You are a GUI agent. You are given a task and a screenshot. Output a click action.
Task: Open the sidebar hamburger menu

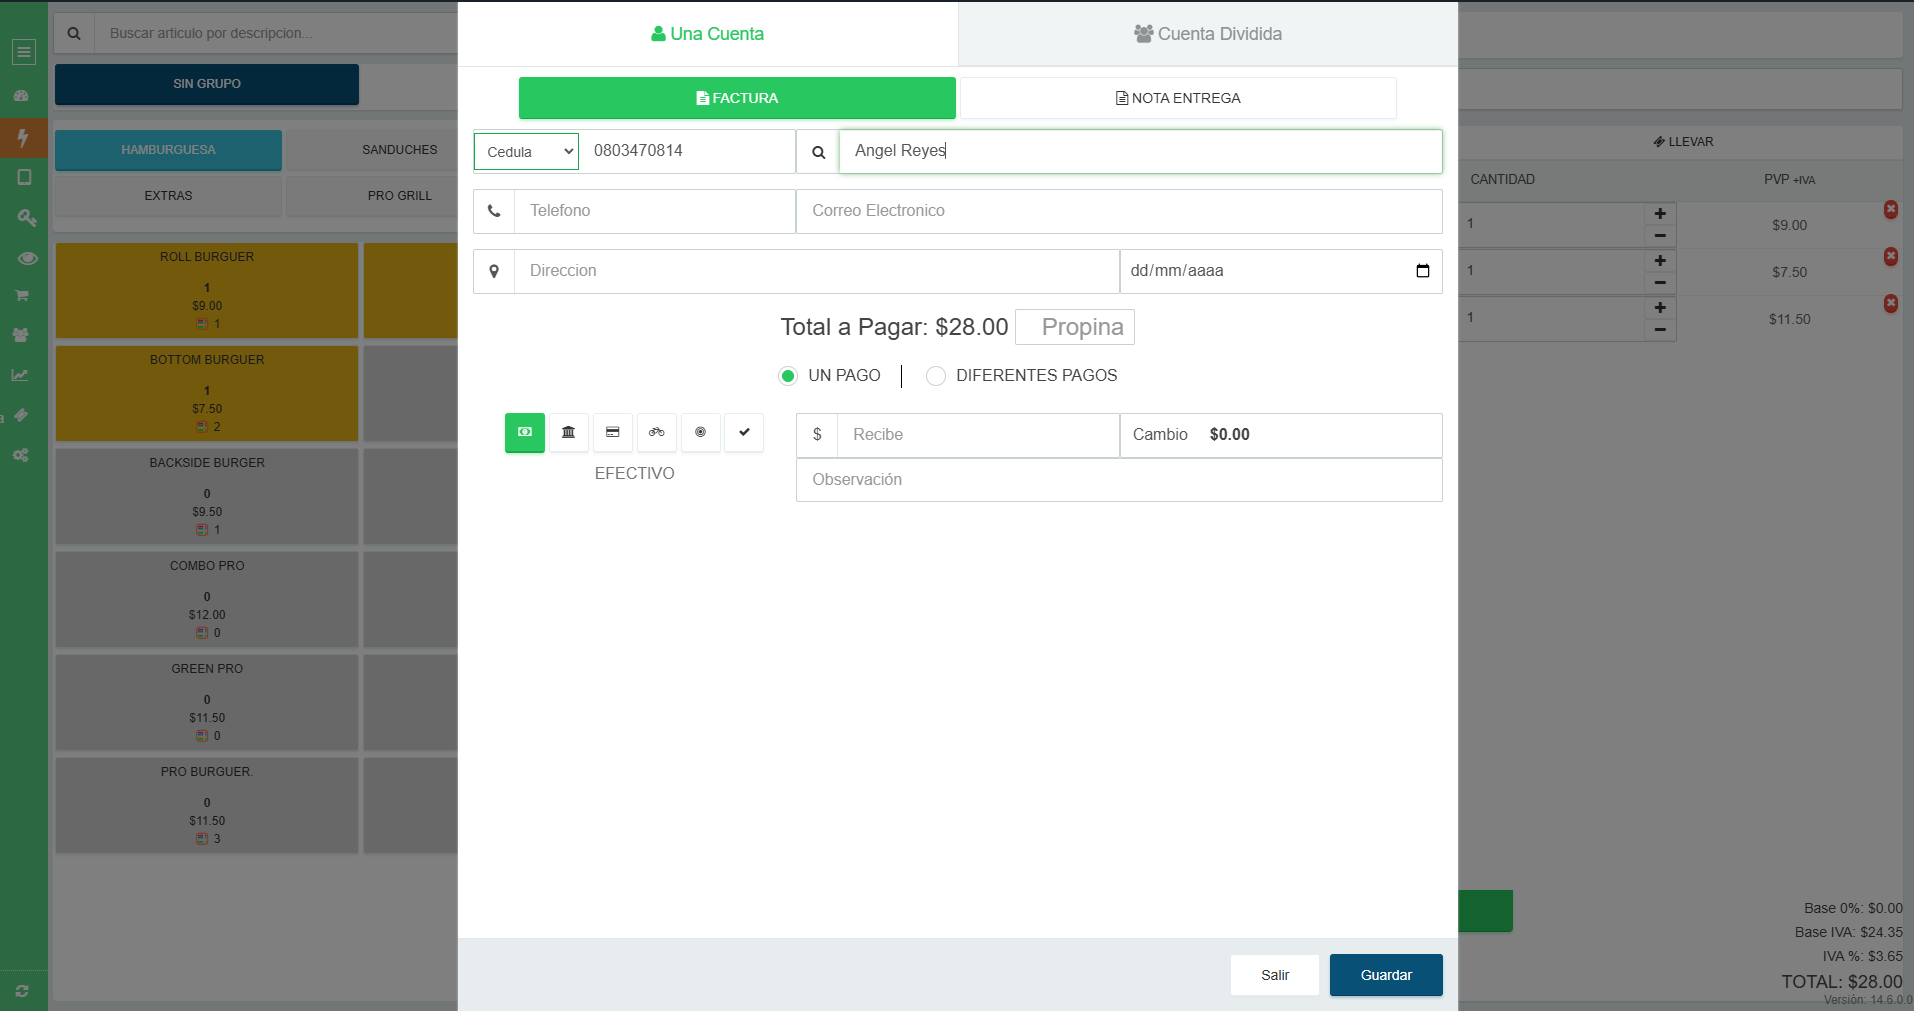(x=24, y=52)
